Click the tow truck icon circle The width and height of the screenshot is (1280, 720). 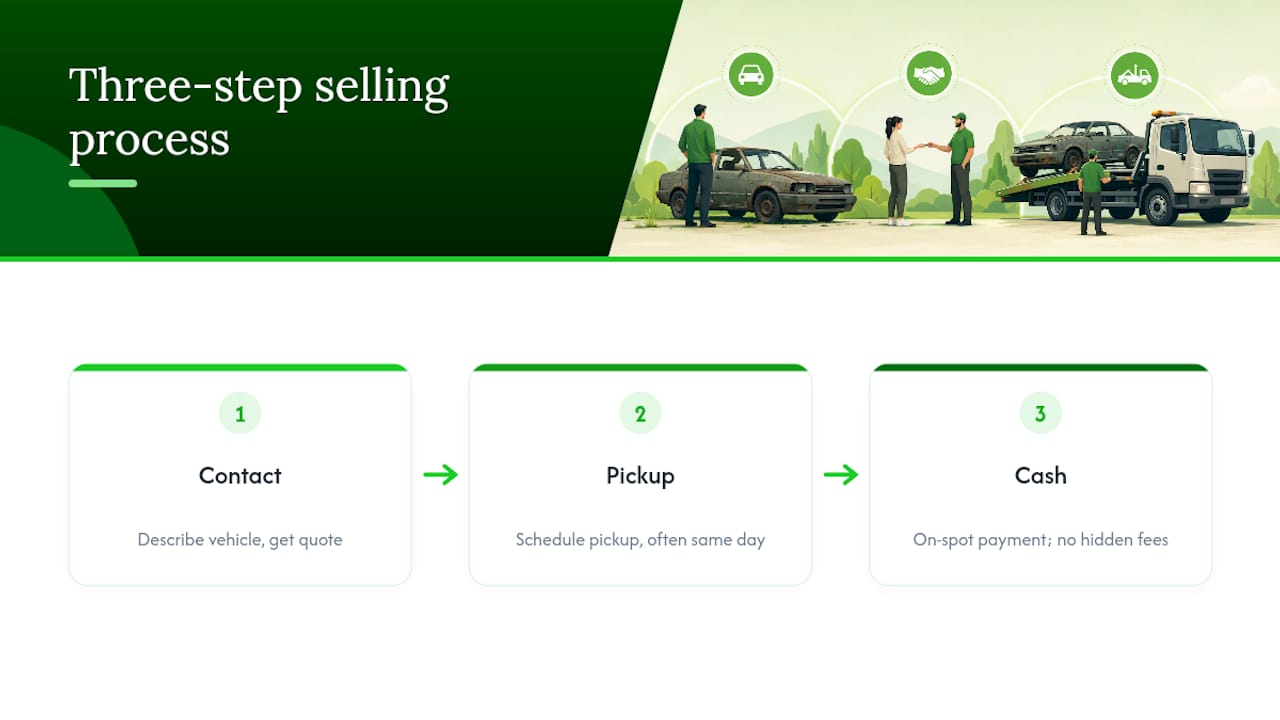pyautogui.click(x=1134, y=74)
